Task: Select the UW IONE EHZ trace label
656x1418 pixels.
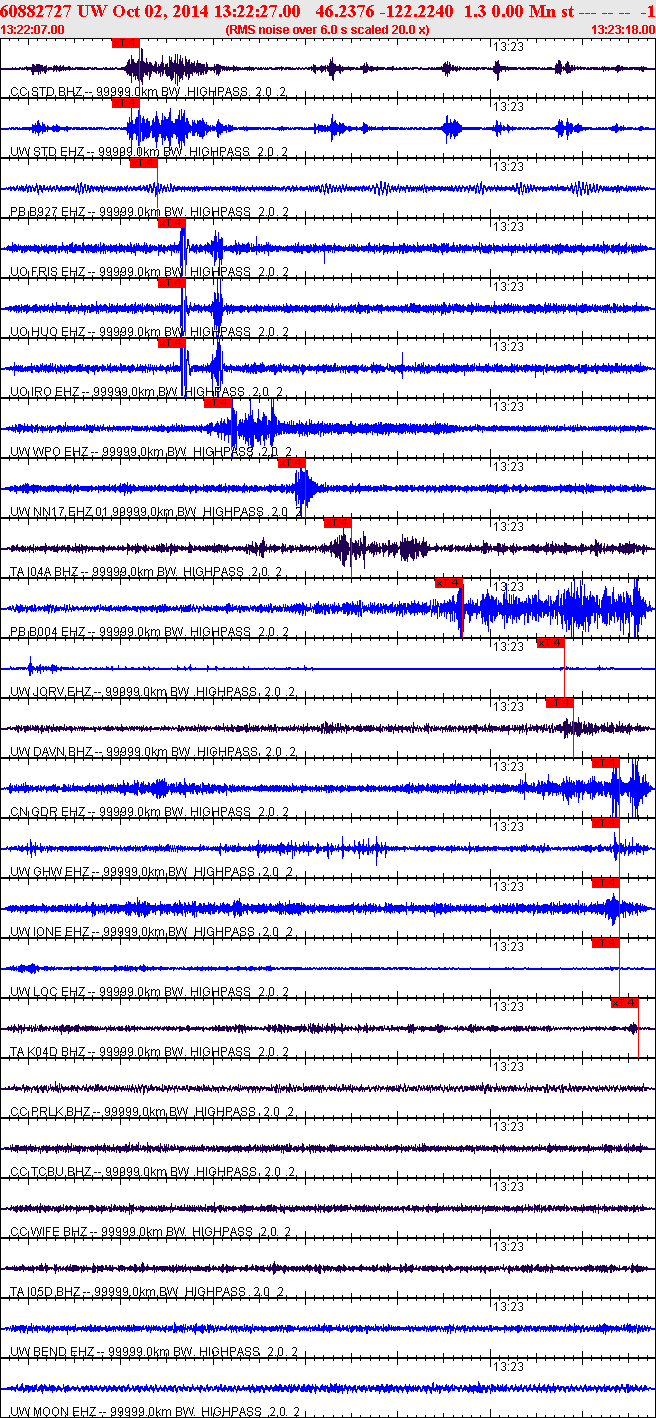Action: (150, 932)
